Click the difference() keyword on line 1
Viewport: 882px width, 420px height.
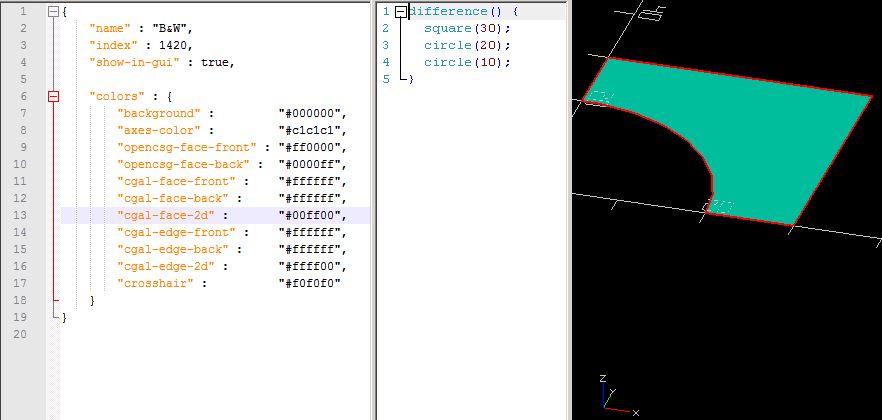click(454, 11)
